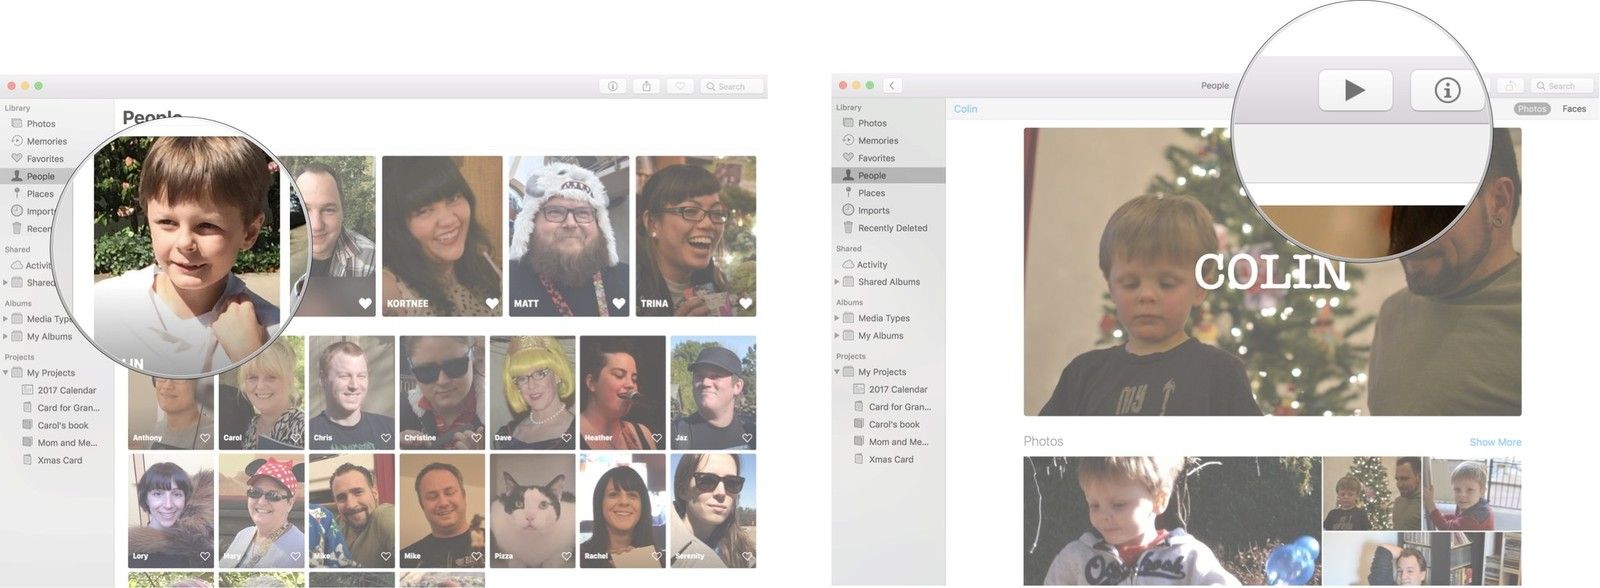Click the share icon in the People grid toolbar

coord(646,87)
